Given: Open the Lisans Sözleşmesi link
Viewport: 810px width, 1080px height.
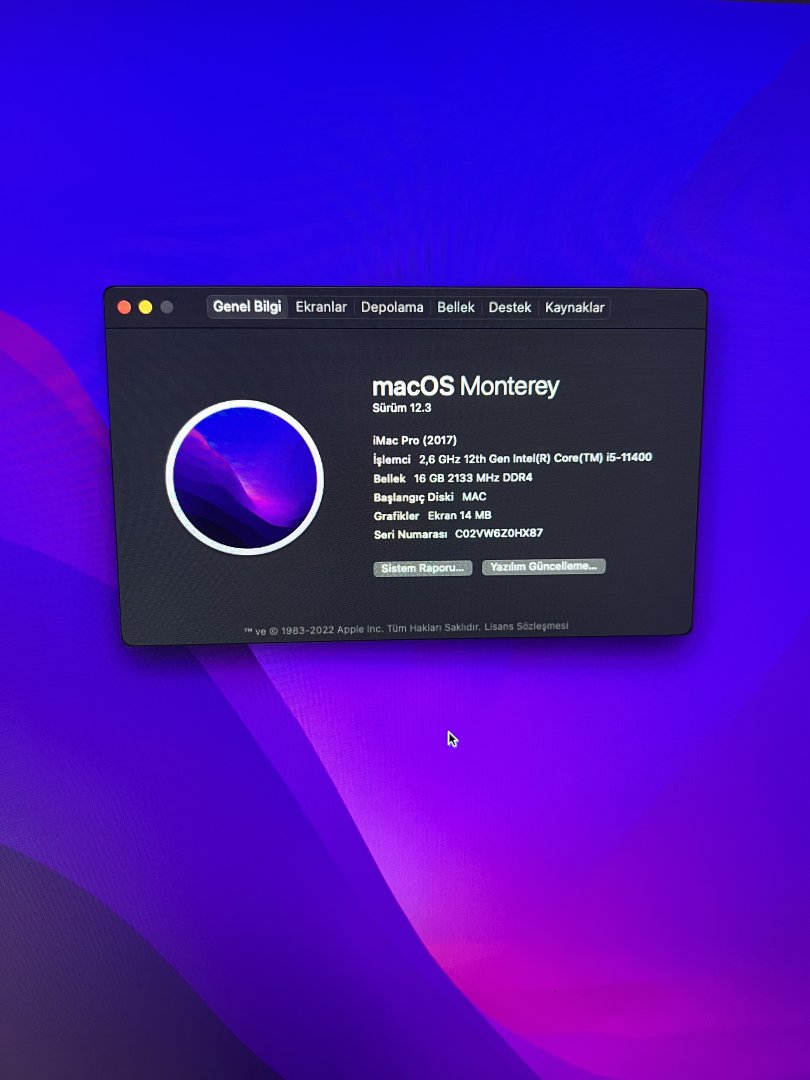Looking at the screenshot, I should pyautogui.click(x=526, y=626).
